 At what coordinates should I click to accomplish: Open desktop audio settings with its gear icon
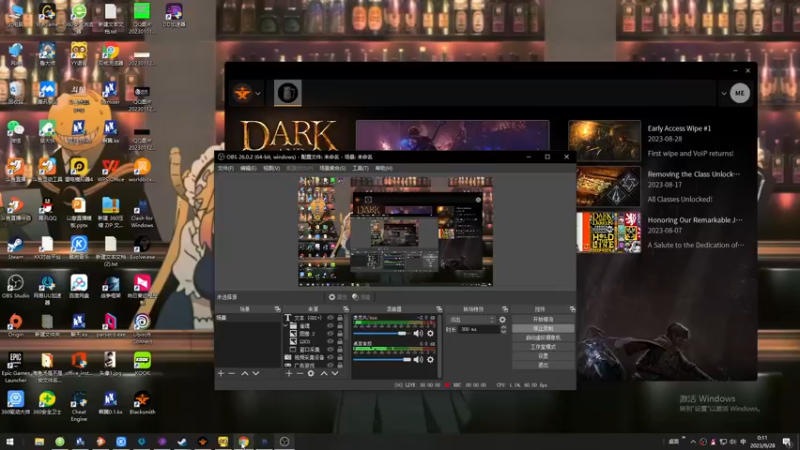(x=431, y=360)
